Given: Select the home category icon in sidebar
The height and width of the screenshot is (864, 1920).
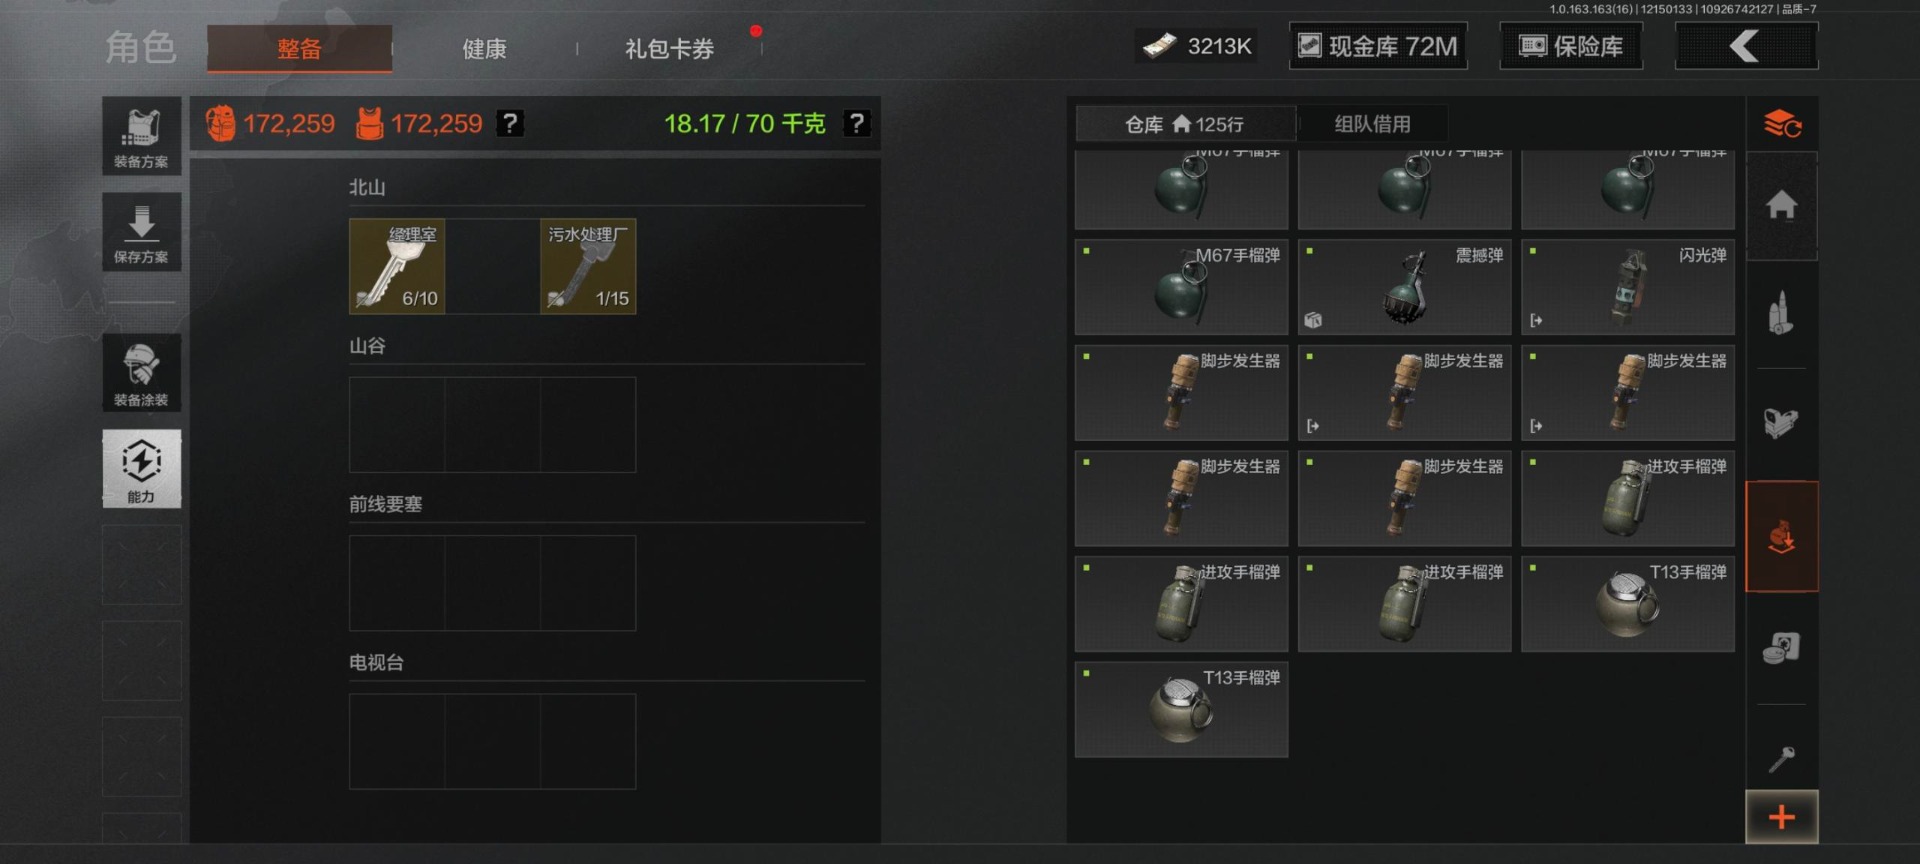Looking at the screenshot, I should (1782, 206).
